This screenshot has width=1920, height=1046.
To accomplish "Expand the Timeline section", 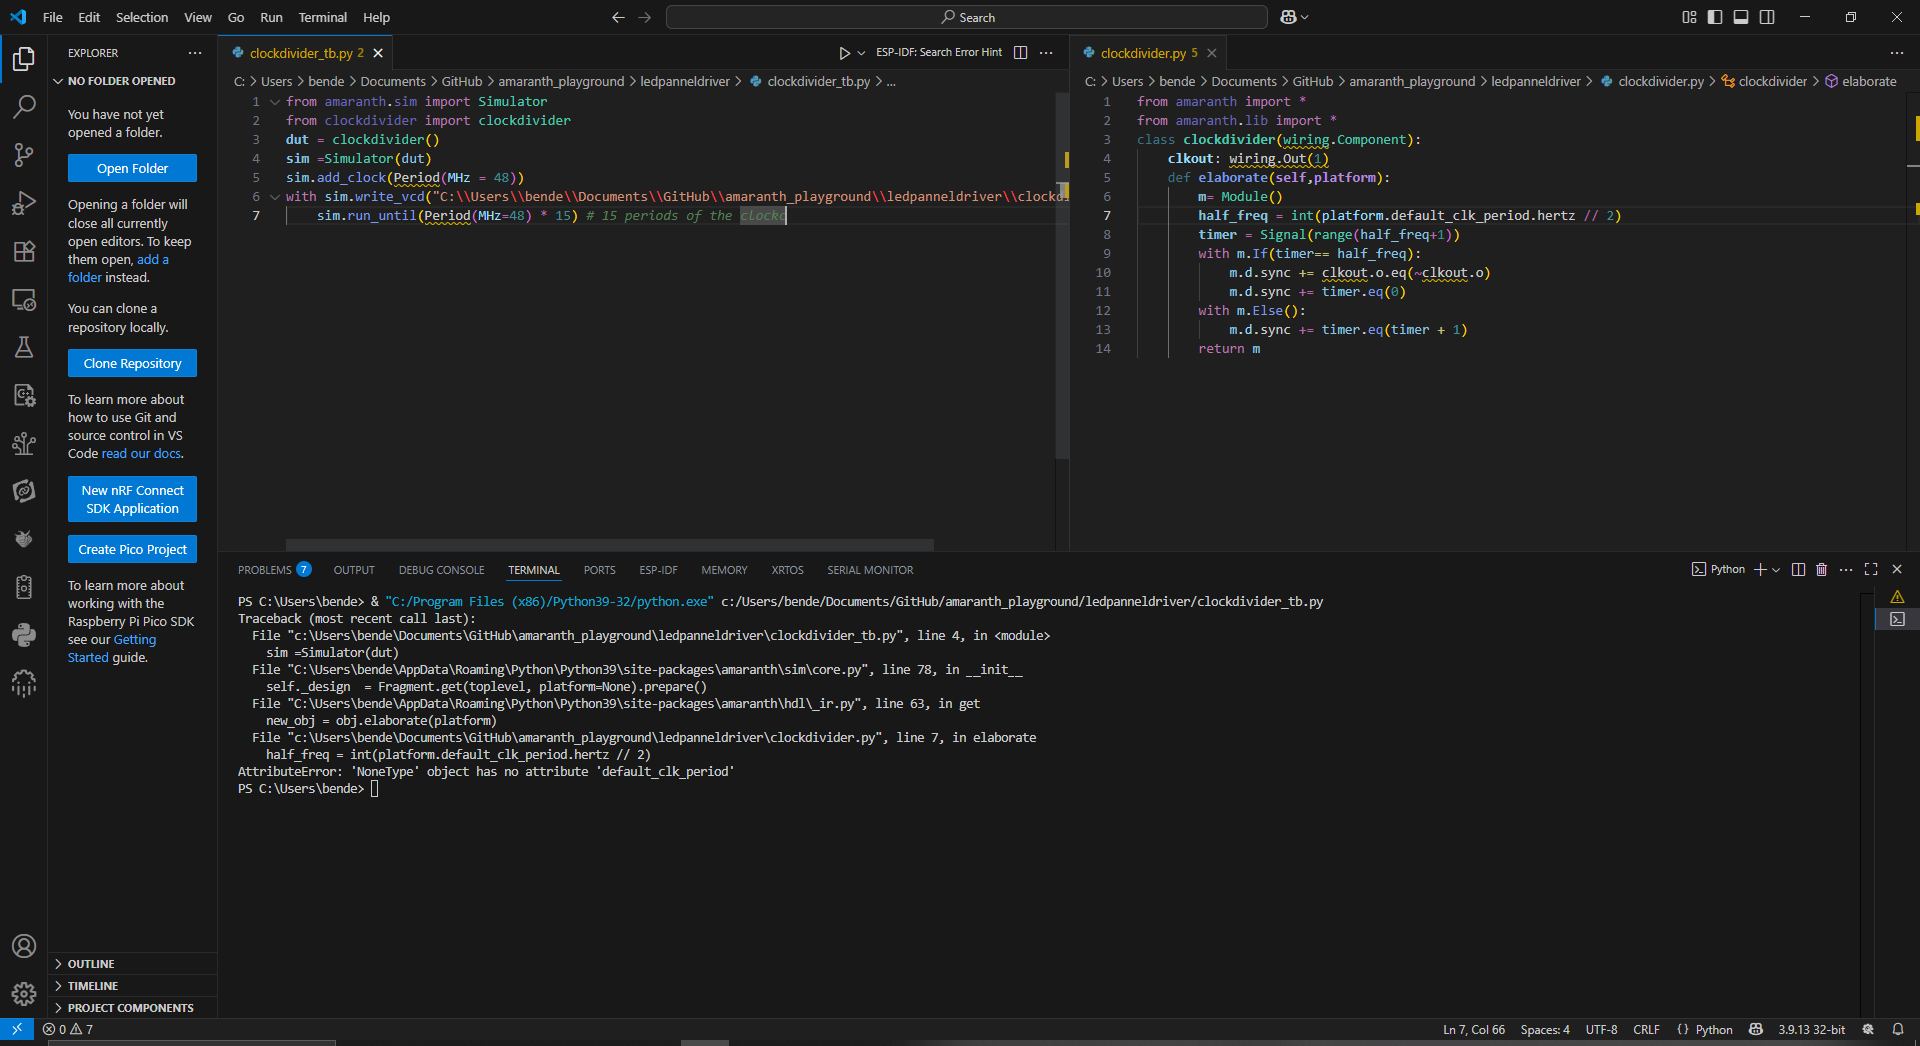I will 92,986.
